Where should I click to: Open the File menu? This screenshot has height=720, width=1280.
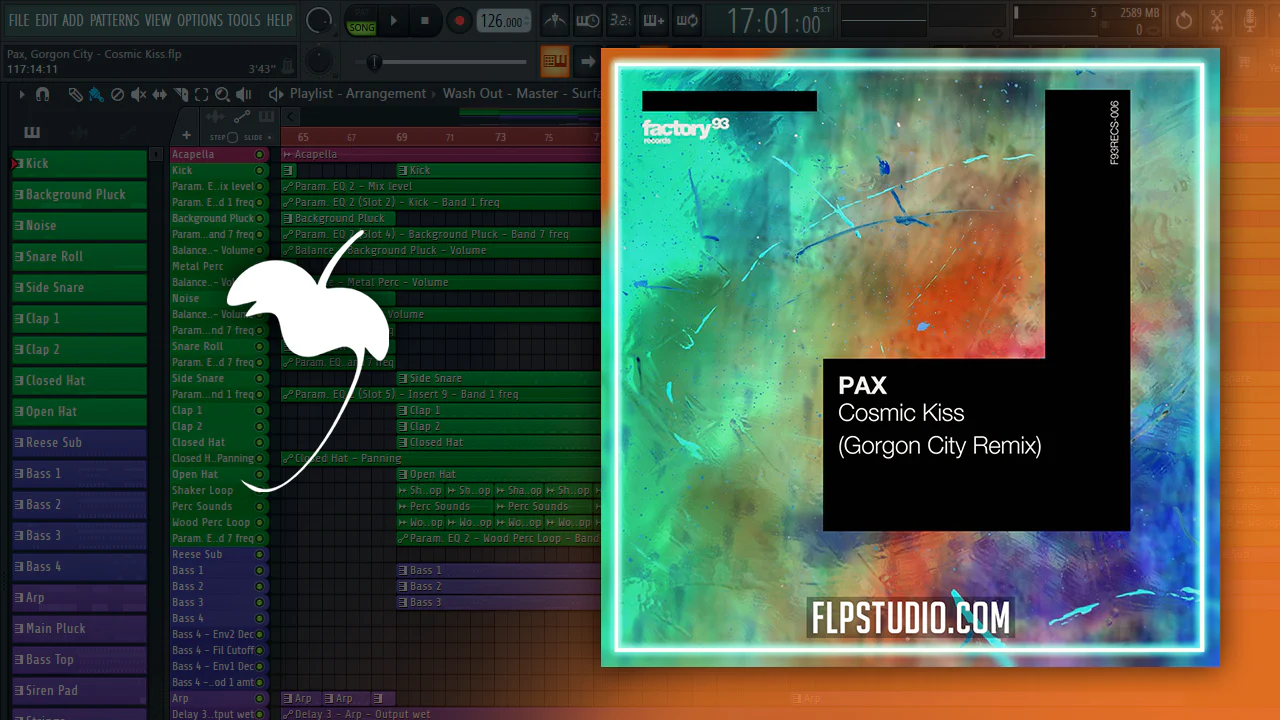click(x=19, y=20)
